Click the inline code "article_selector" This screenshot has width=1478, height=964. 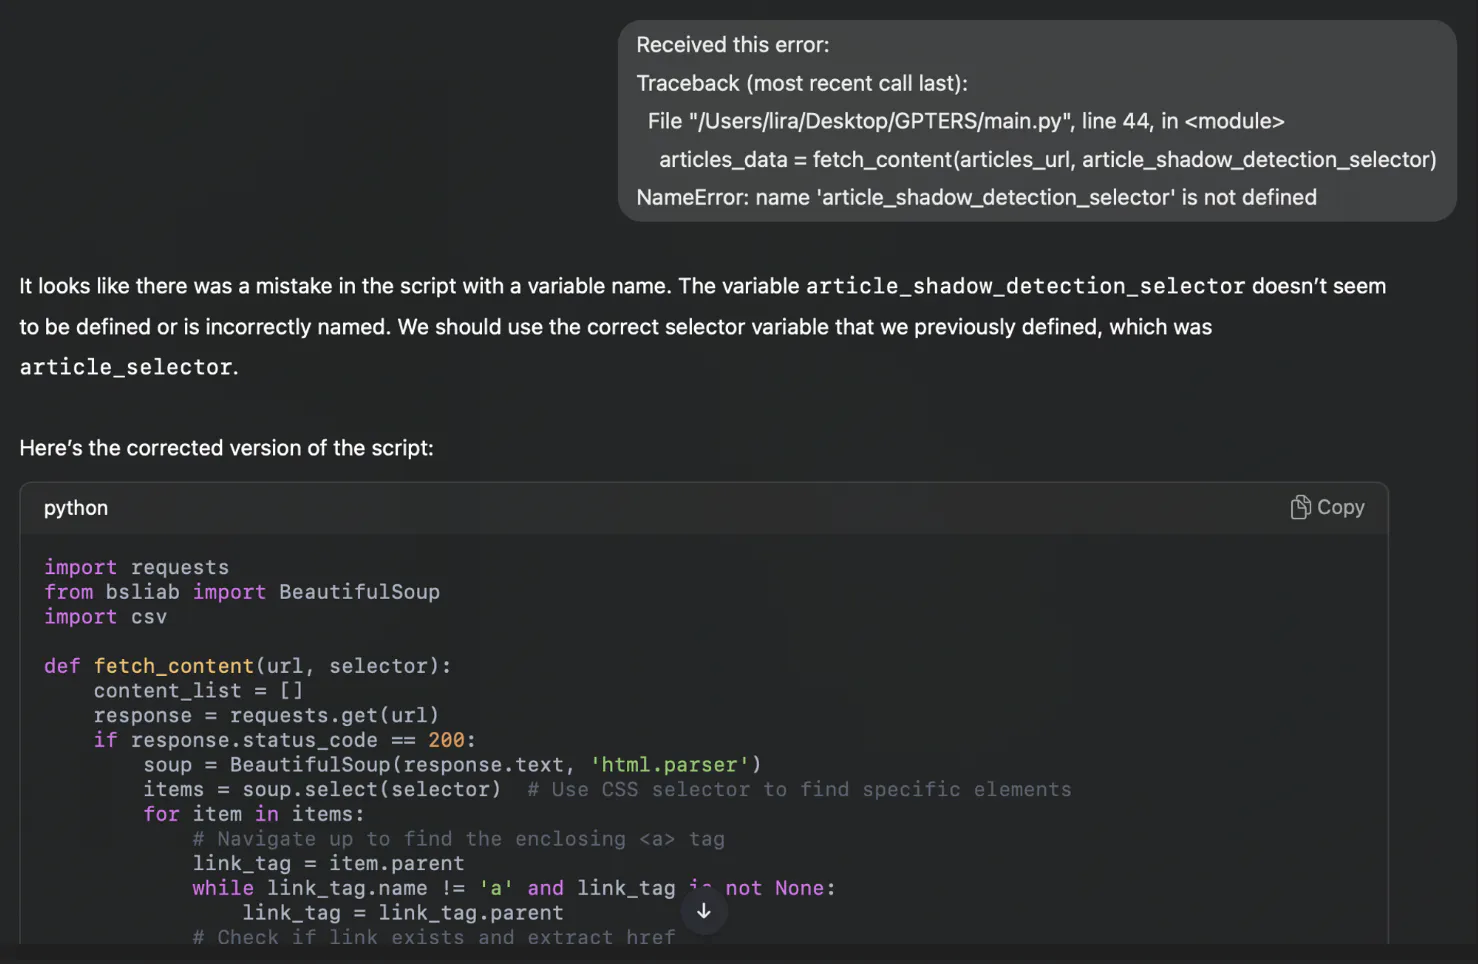(x=126, y=368)
